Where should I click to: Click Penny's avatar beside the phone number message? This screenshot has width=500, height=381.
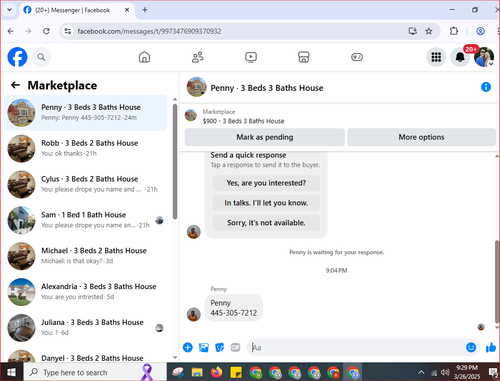(194, 314)
